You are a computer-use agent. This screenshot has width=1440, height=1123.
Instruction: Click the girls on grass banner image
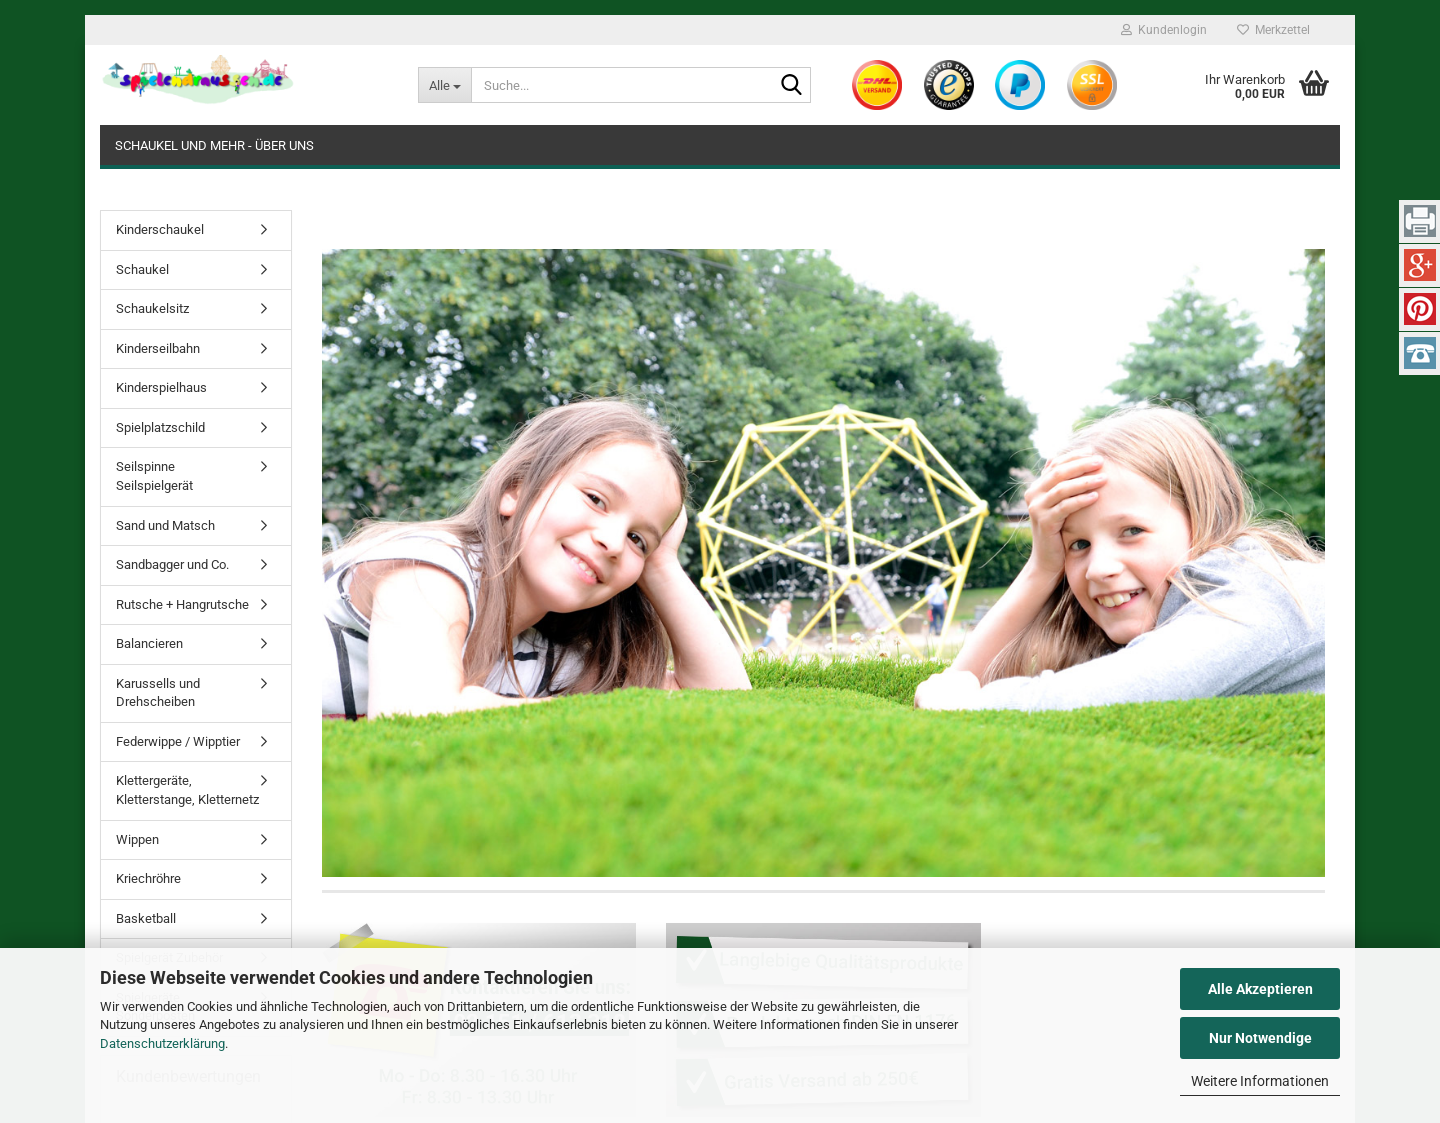tap(823, 563)
